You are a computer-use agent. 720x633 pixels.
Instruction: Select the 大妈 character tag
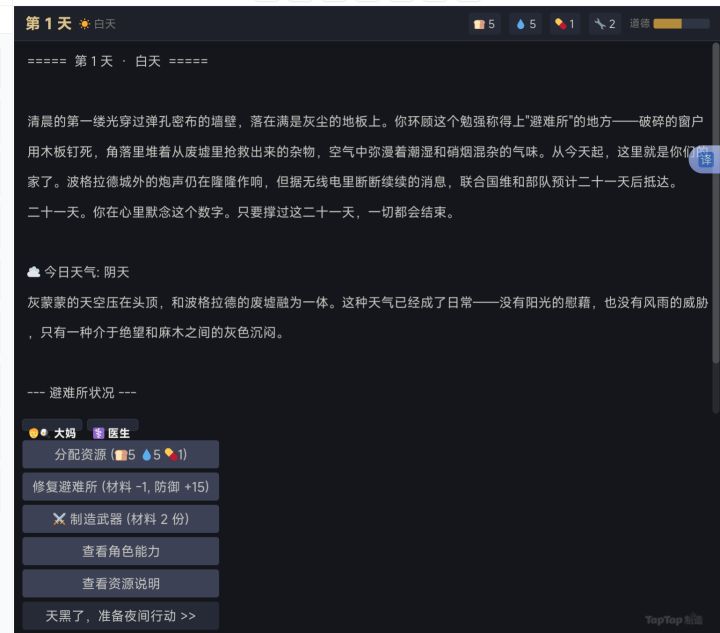coord(53,432)
